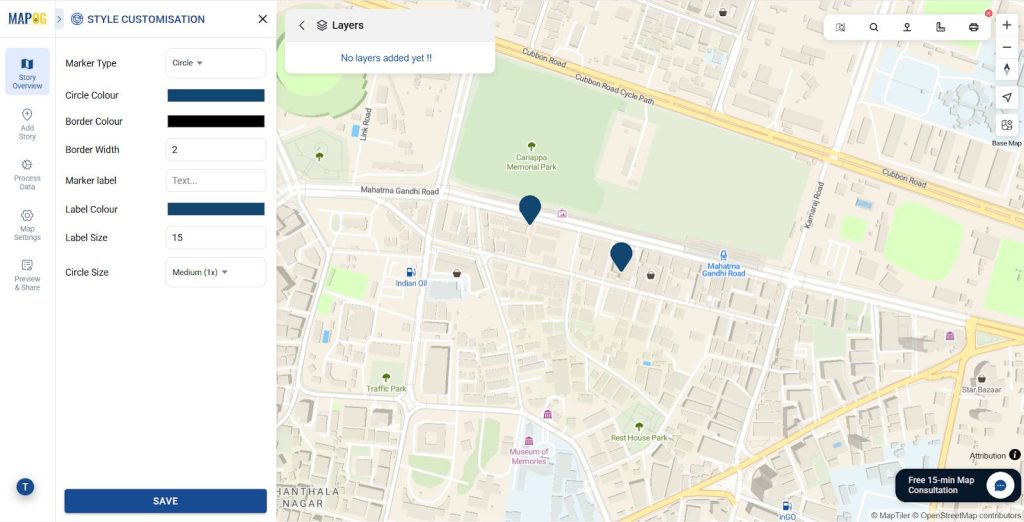Expand sidebar with chevron next to logo
1024x522 pixels.
click(59, 19)
